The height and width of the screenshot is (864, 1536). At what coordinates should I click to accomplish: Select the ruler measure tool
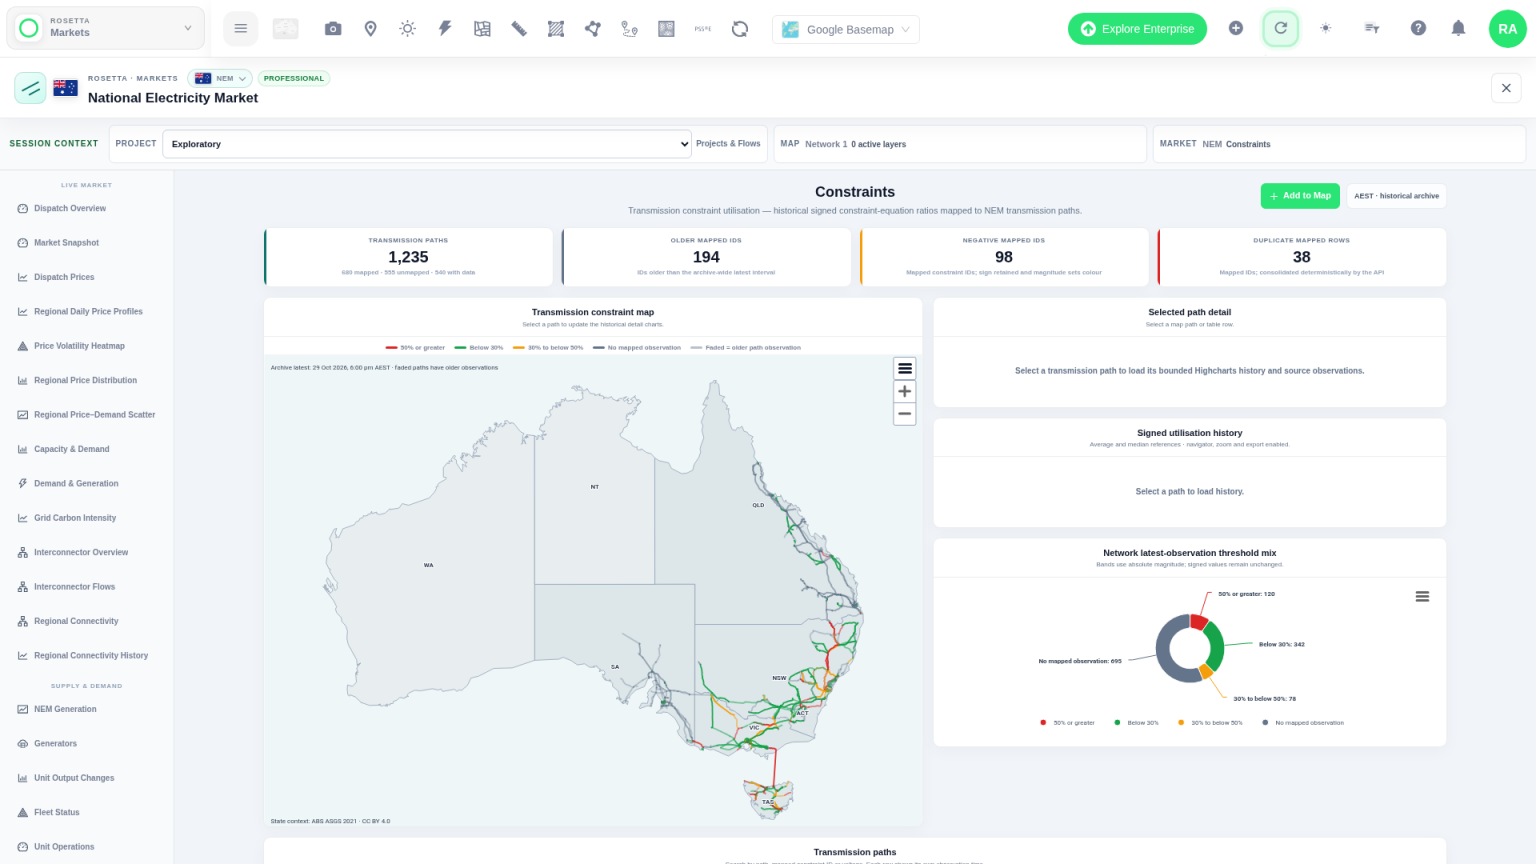(x=519, y=29)
